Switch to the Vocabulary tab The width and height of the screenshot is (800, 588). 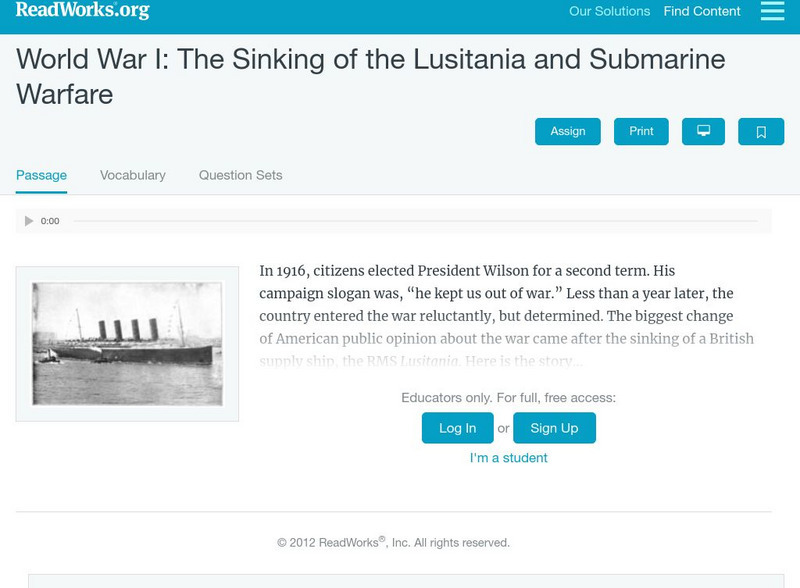click(132, 175)
